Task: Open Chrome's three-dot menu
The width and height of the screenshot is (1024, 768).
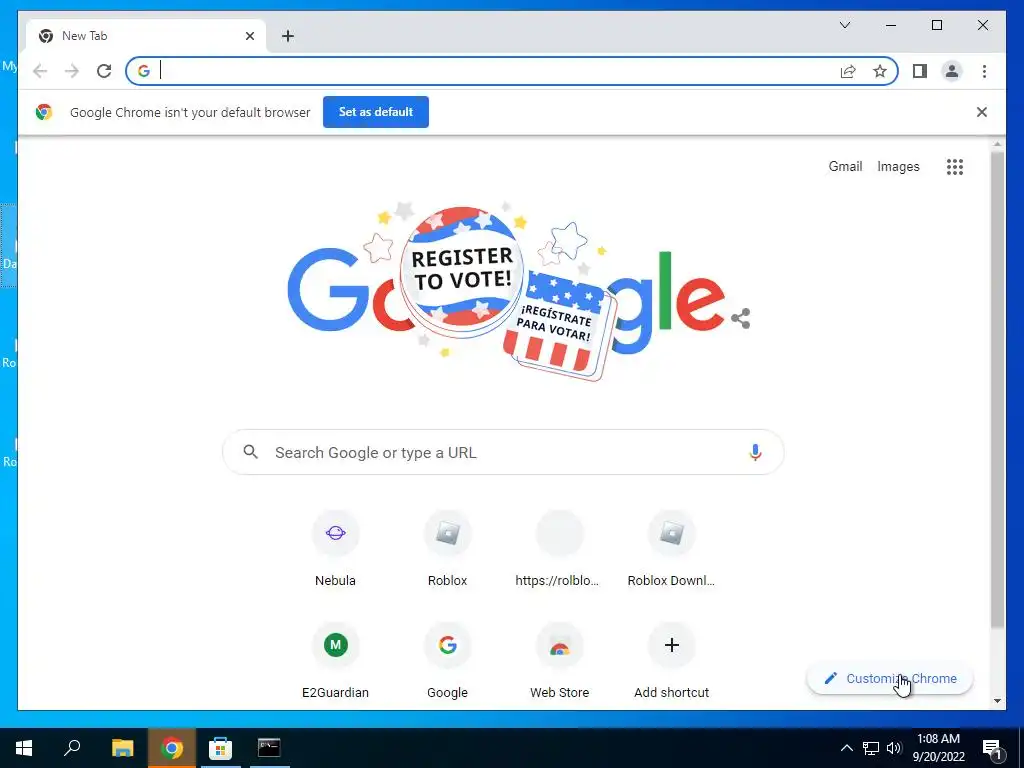Action: (984, 71)
